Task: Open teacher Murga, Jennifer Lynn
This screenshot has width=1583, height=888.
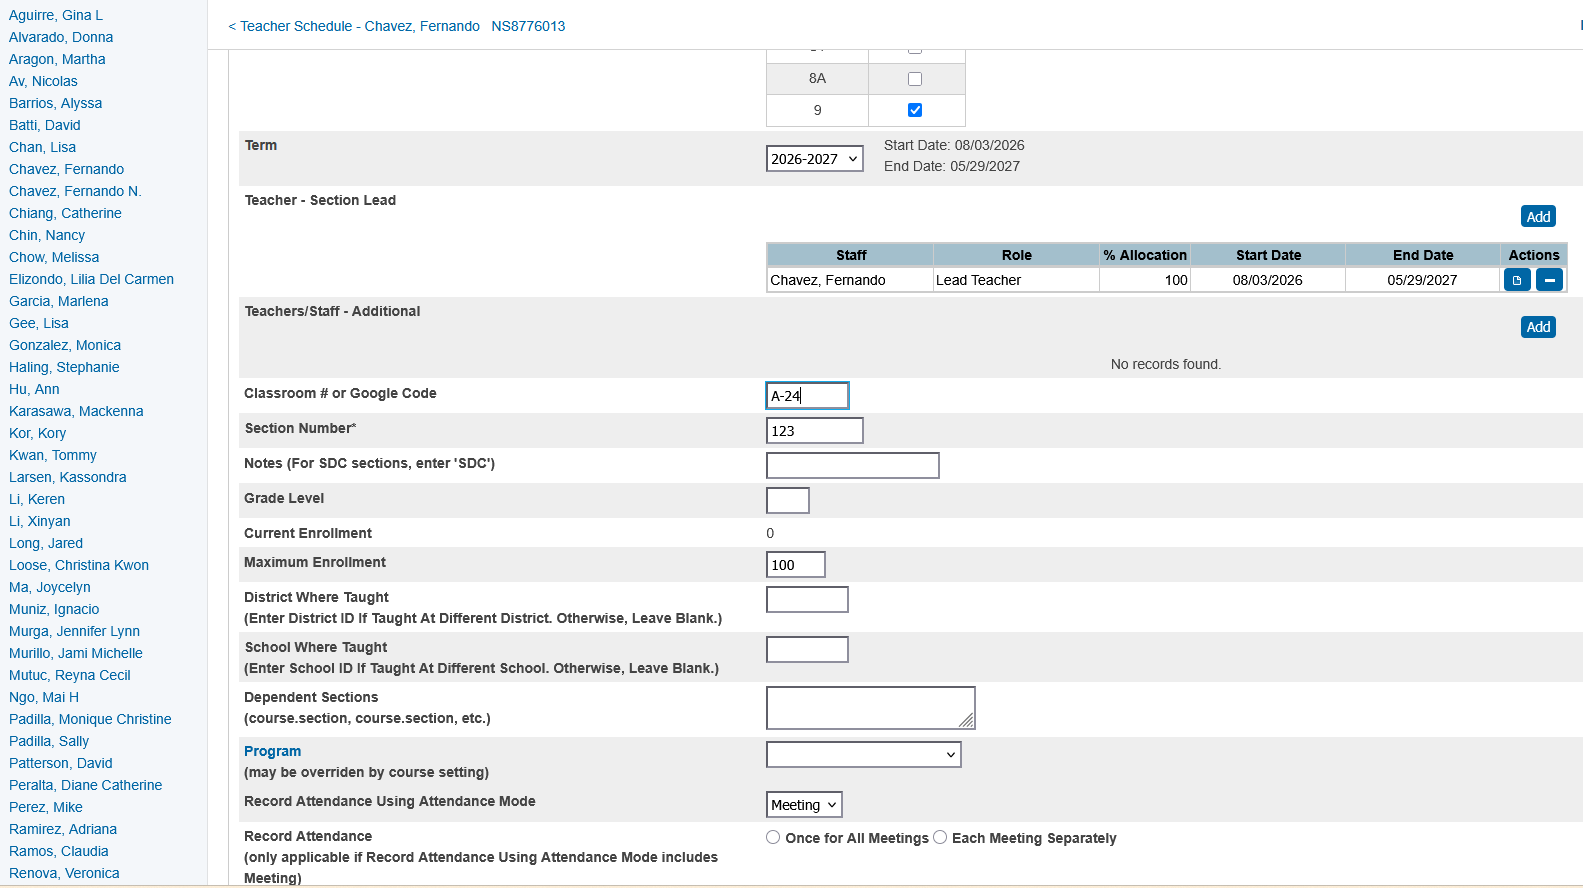Action: point(74,631)
